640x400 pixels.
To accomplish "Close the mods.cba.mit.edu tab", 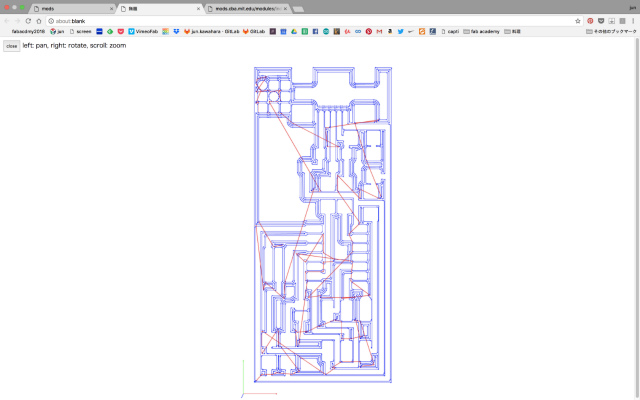I will 285,9.
